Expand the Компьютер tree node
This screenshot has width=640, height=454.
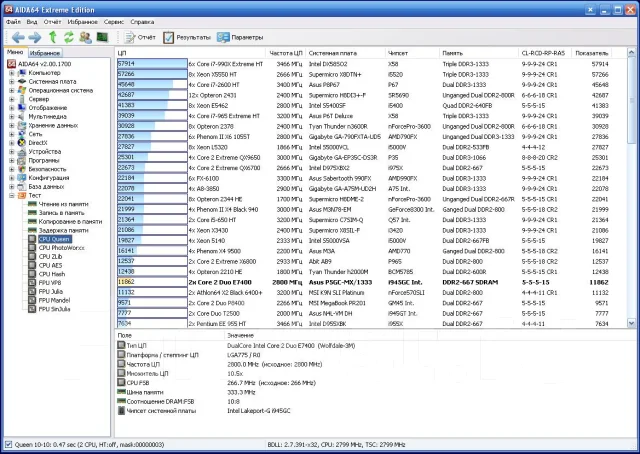coord(12,73)
